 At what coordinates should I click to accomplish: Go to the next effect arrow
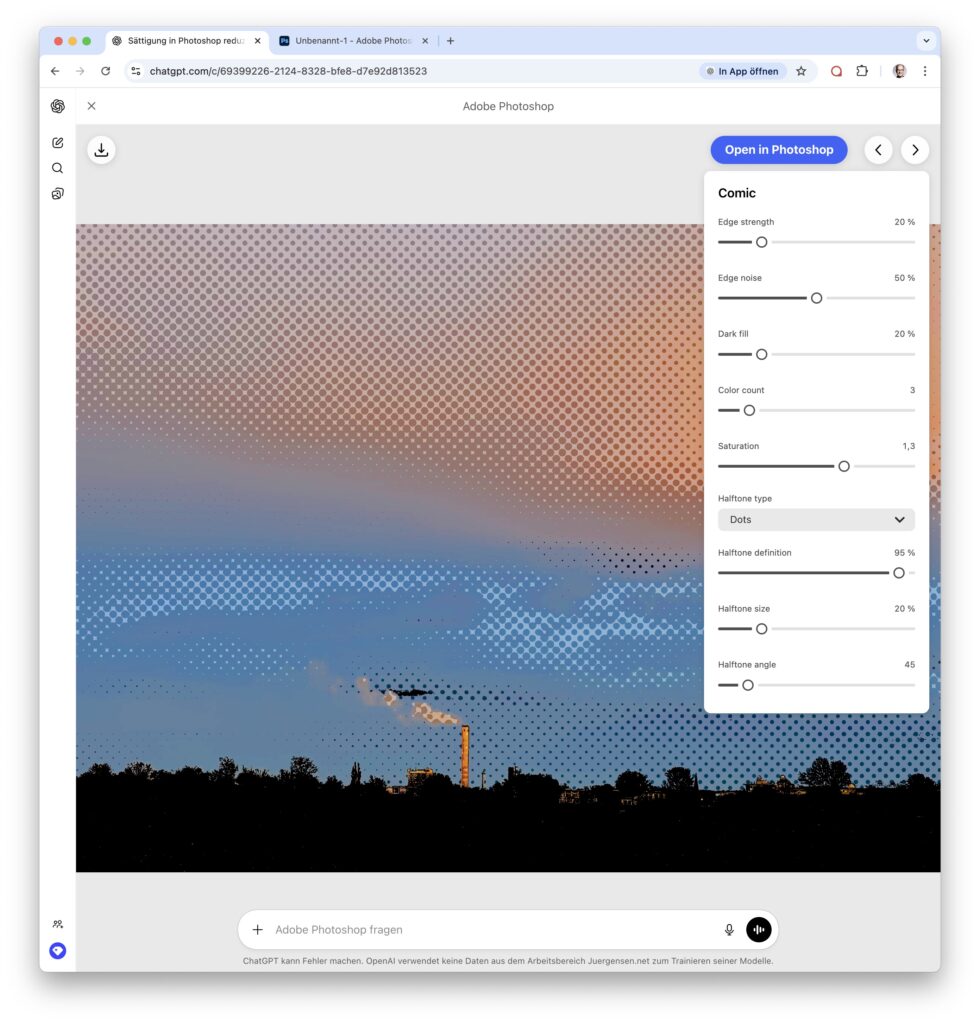click(915, 150)
